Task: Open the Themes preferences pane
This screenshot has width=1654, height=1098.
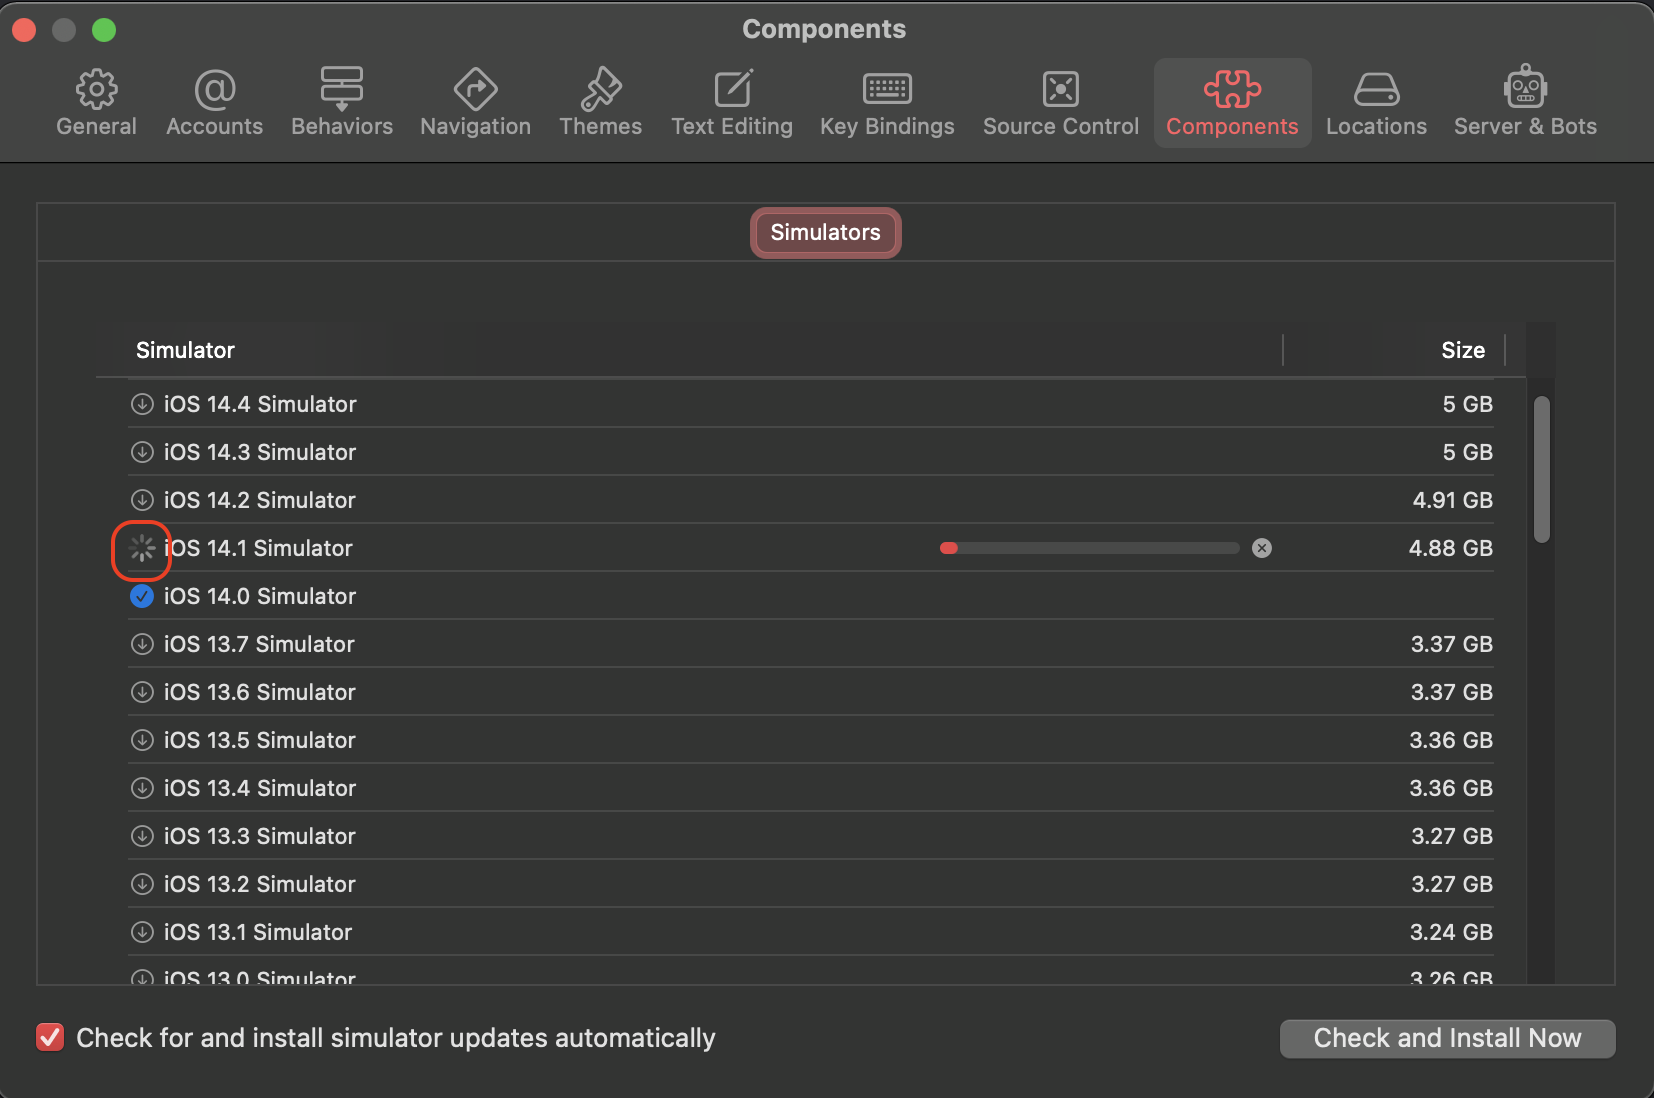Action: [600, 103]
